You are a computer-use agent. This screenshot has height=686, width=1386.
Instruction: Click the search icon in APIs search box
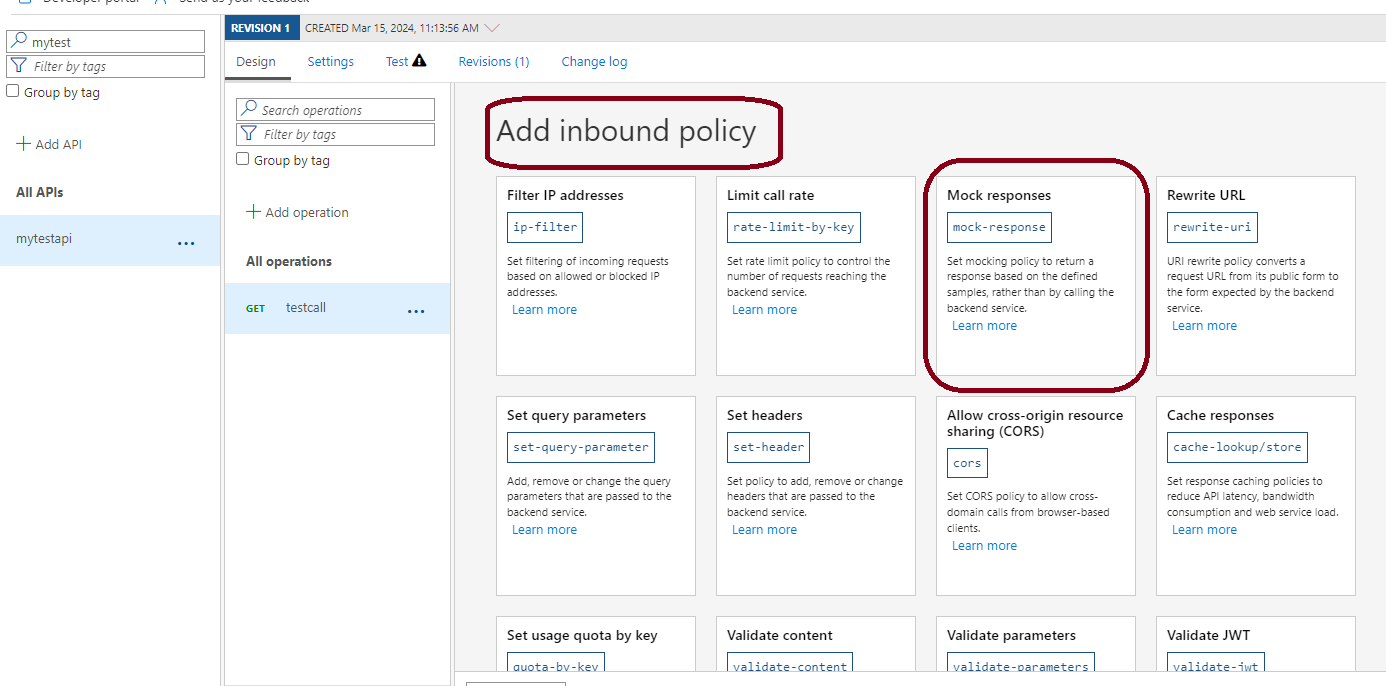tap(18, 42)
